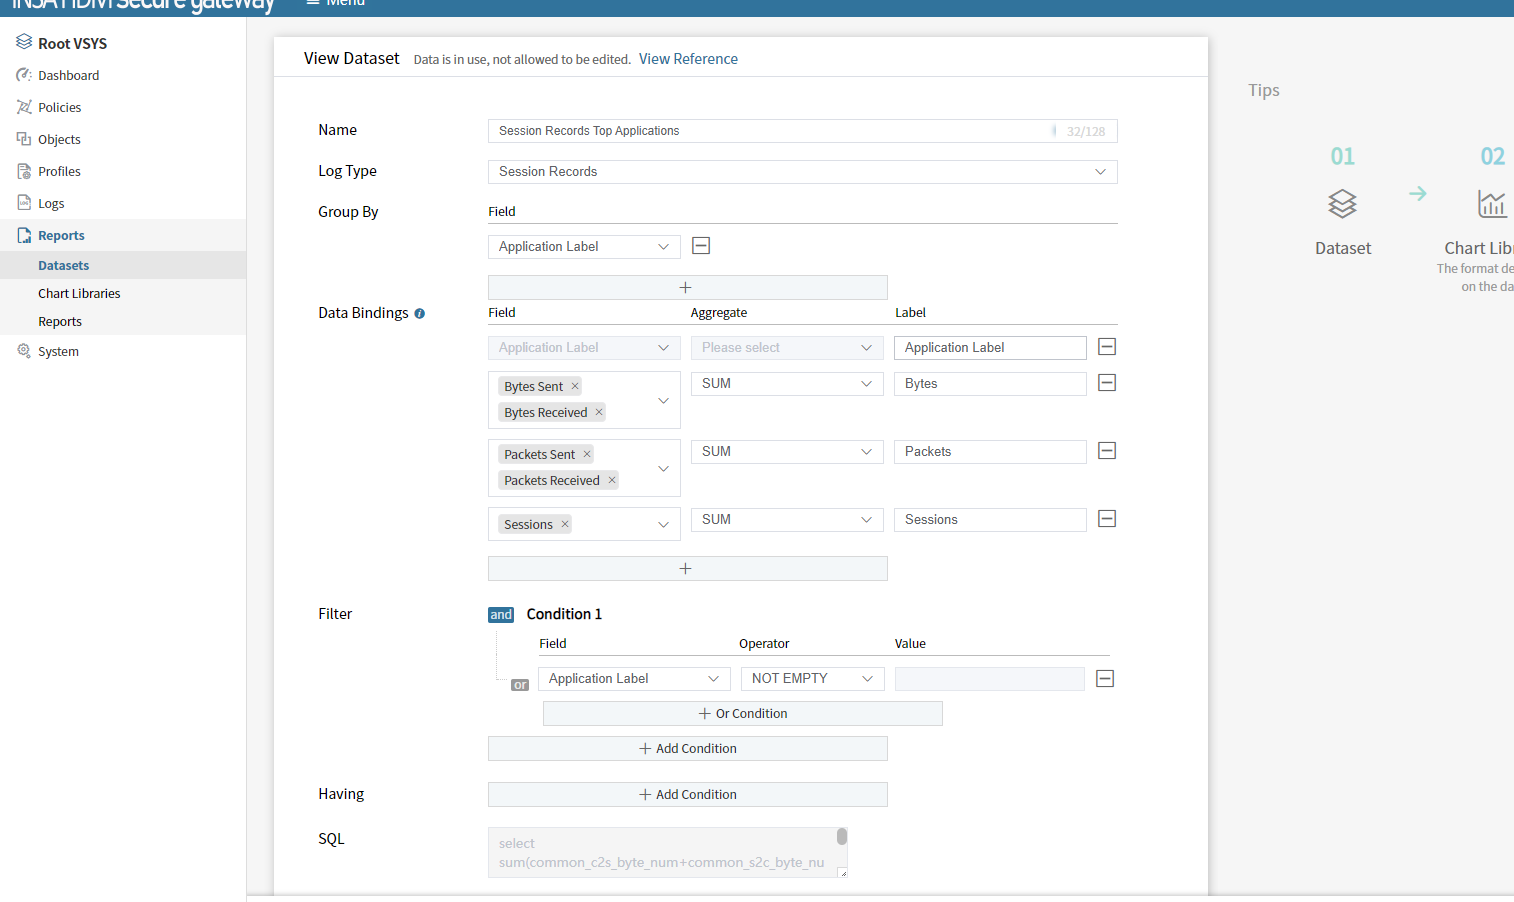Remove the Packets Received tag
Screen dimensions: 1514x902
(612, 481)
